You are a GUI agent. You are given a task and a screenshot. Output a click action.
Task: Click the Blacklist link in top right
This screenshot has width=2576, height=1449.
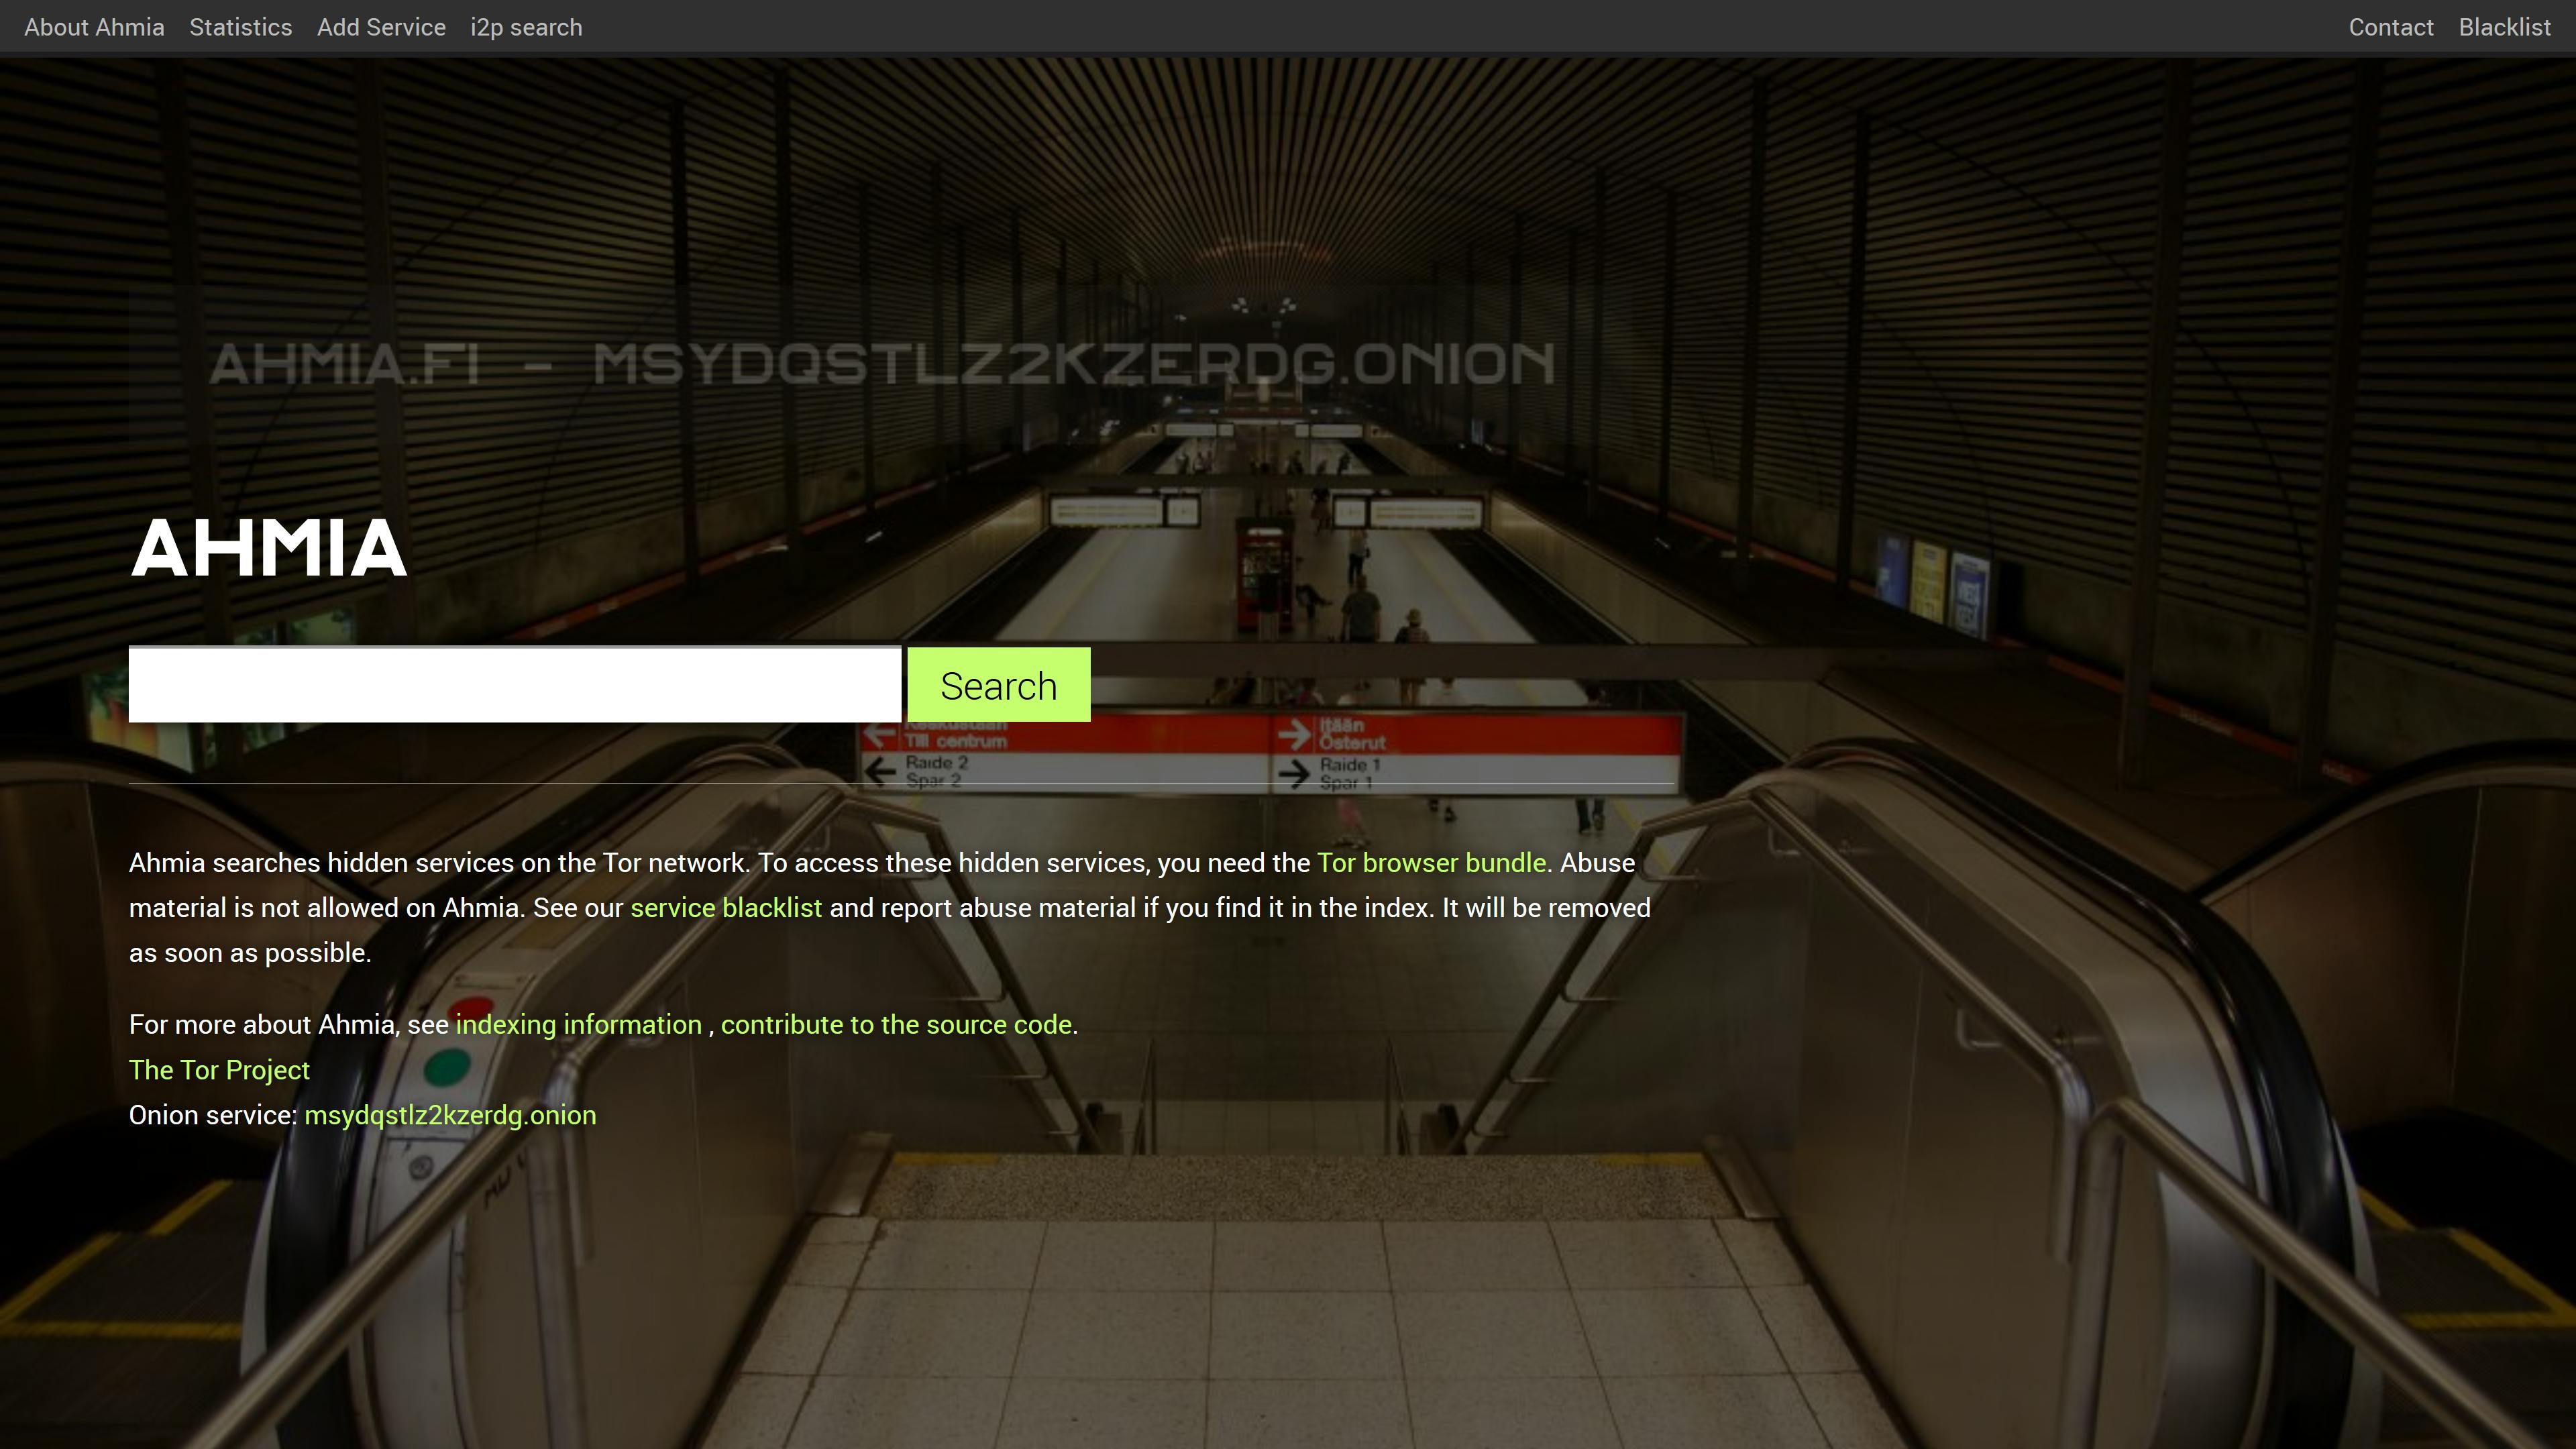click(x=2506, y=27)
